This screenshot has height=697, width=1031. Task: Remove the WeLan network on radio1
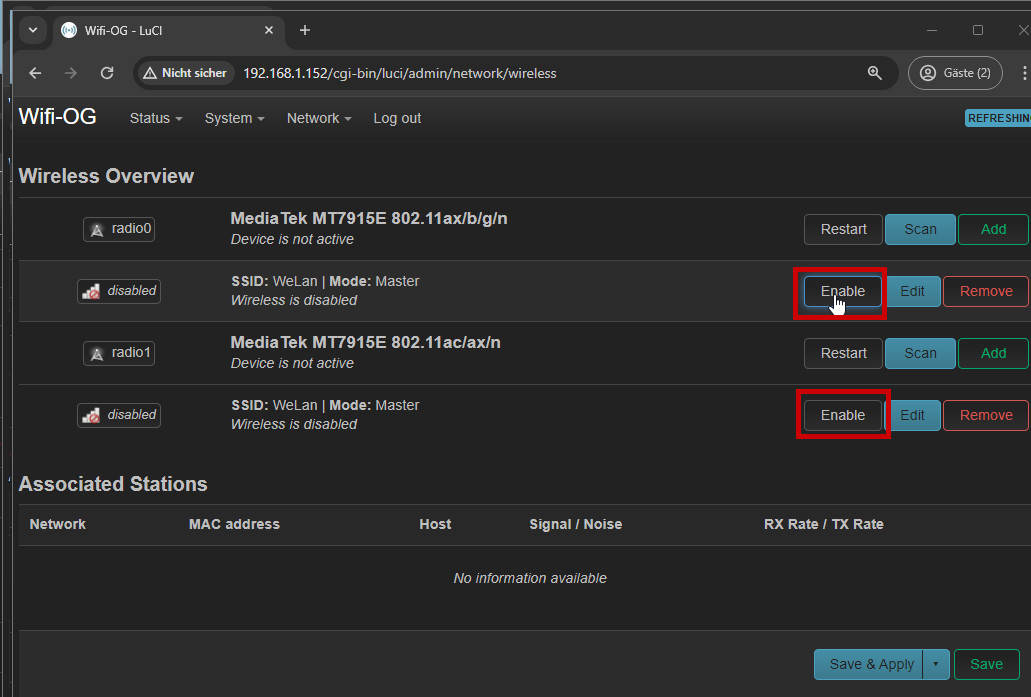click(x=985, y=415)
